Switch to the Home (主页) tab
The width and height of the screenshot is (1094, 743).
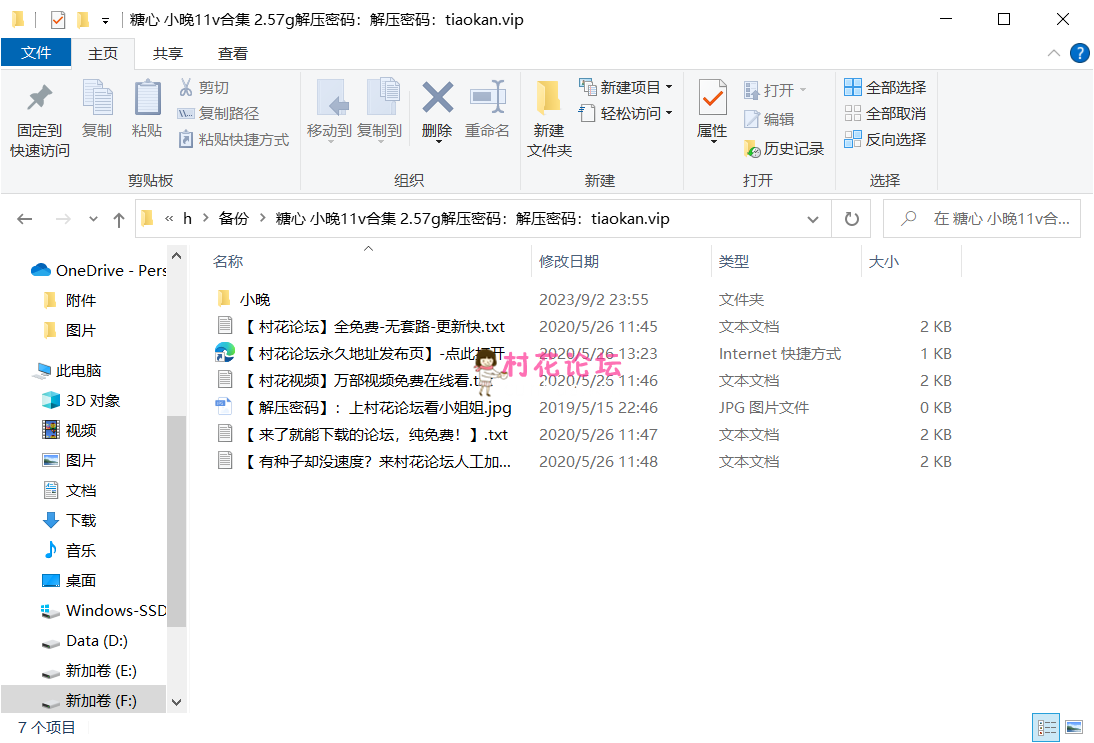coord(103,54)
